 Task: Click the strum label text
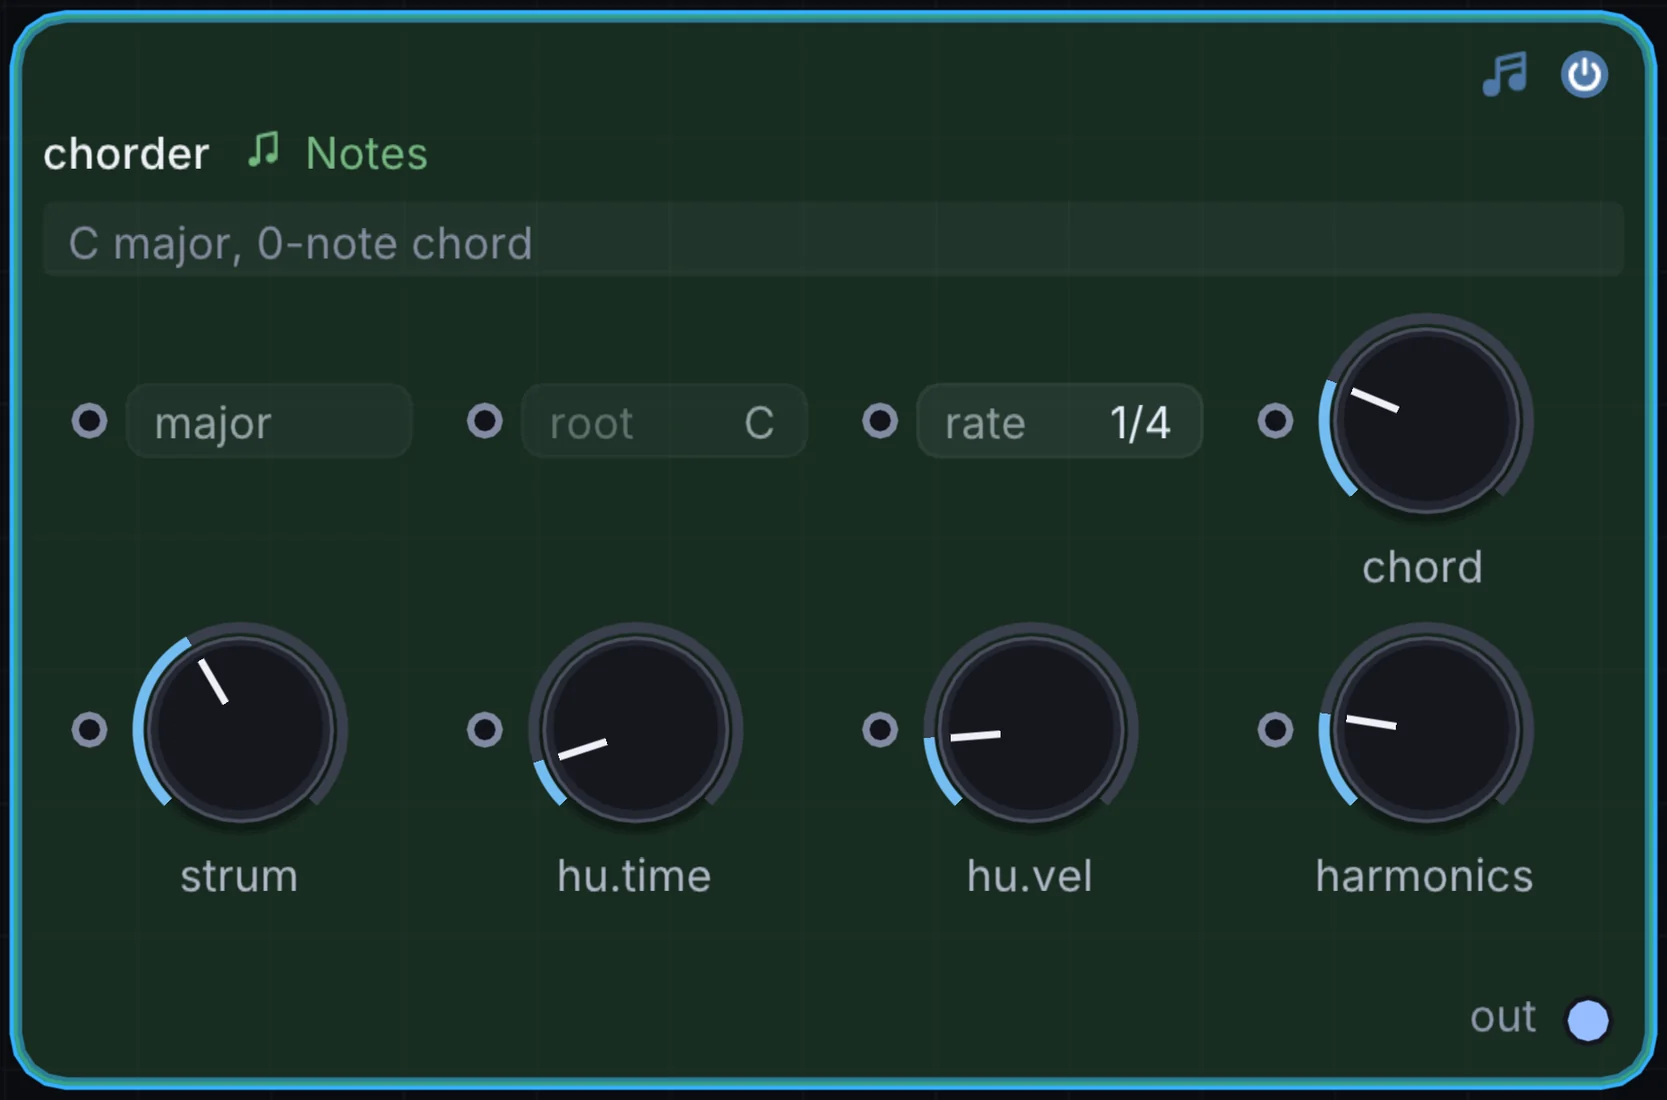click(x=239, y=876)
